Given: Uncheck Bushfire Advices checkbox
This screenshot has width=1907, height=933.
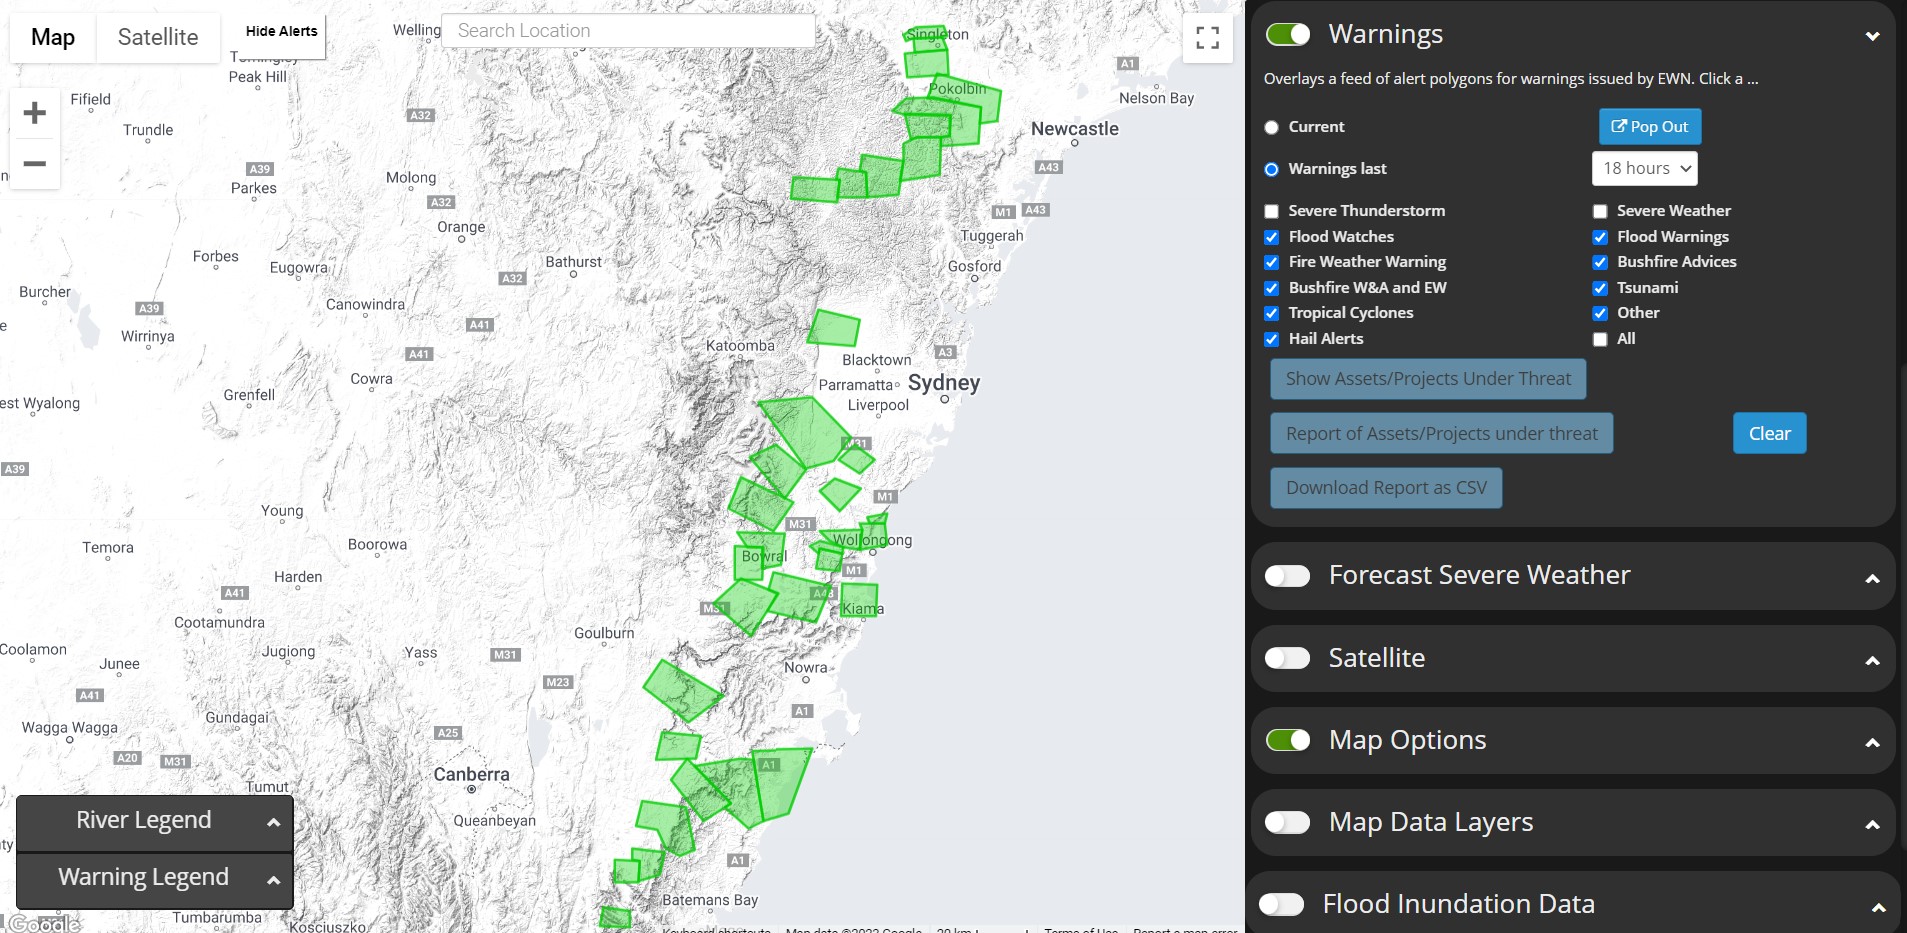Looking at the screenshot, I should tap(1600, 262).
